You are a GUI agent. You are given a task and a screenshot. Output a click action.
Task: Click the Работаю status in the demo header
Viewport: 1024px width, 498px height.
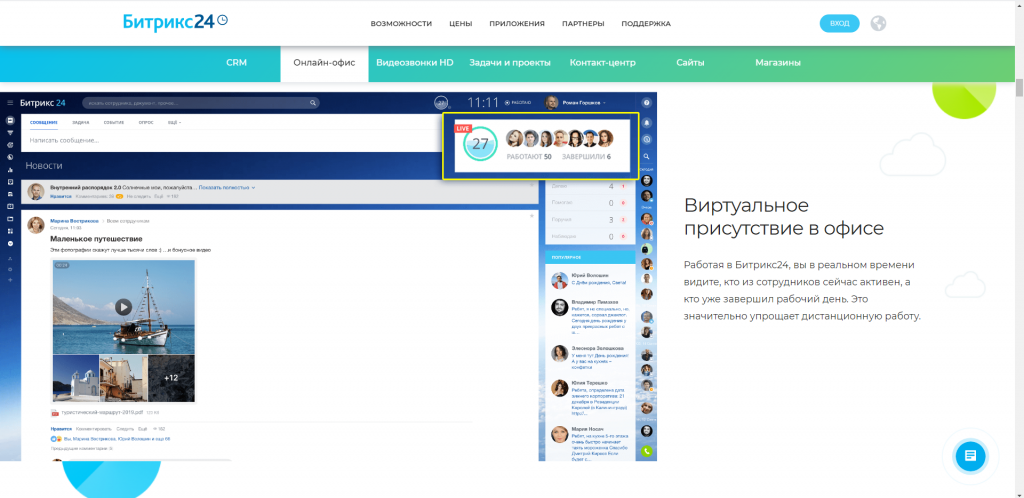(x=519, y=102)
